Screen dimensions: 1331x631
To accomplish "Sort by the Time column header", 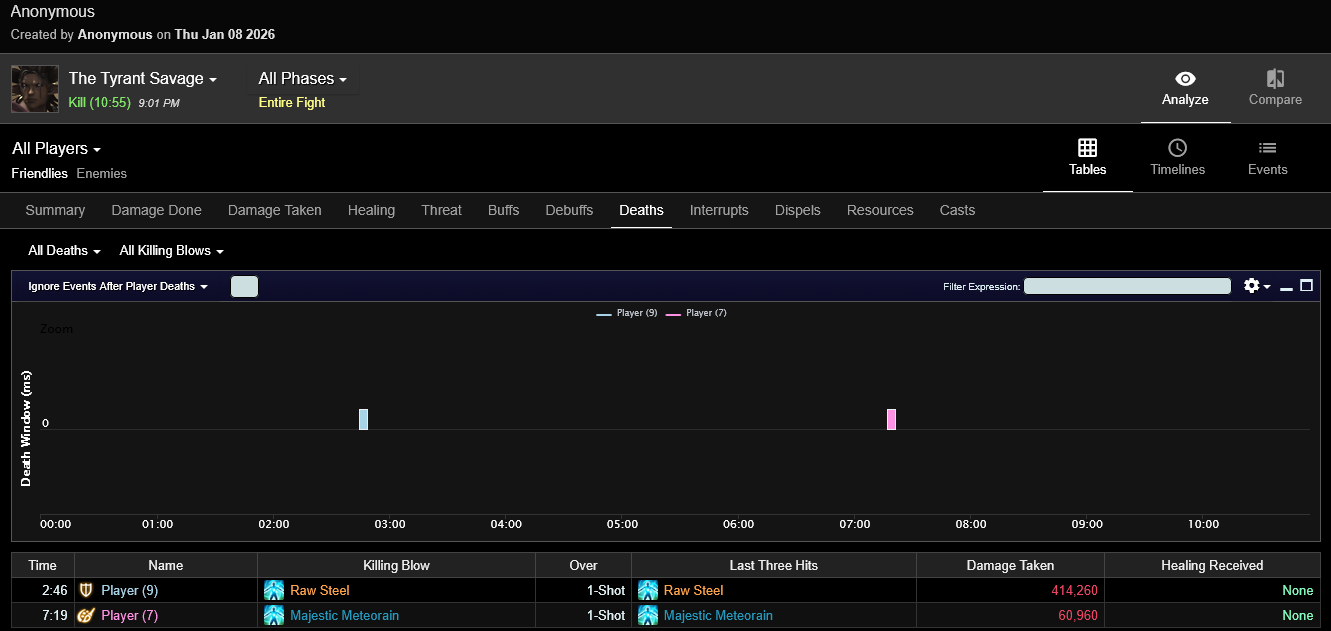I will 43,565.
